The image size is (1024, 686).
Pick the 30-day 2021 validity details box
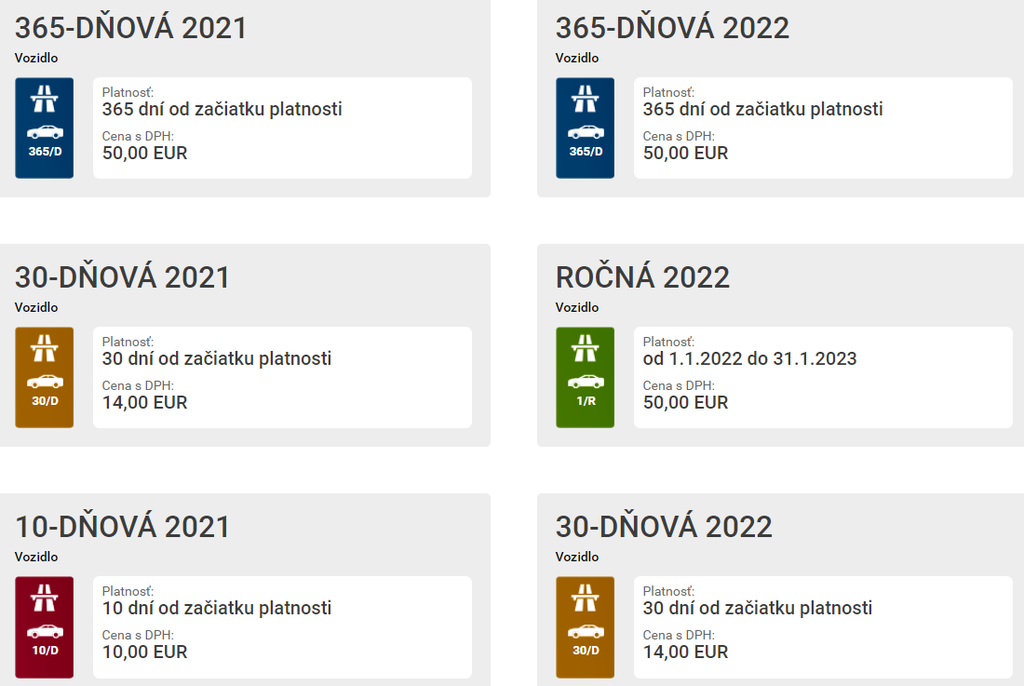282,377
